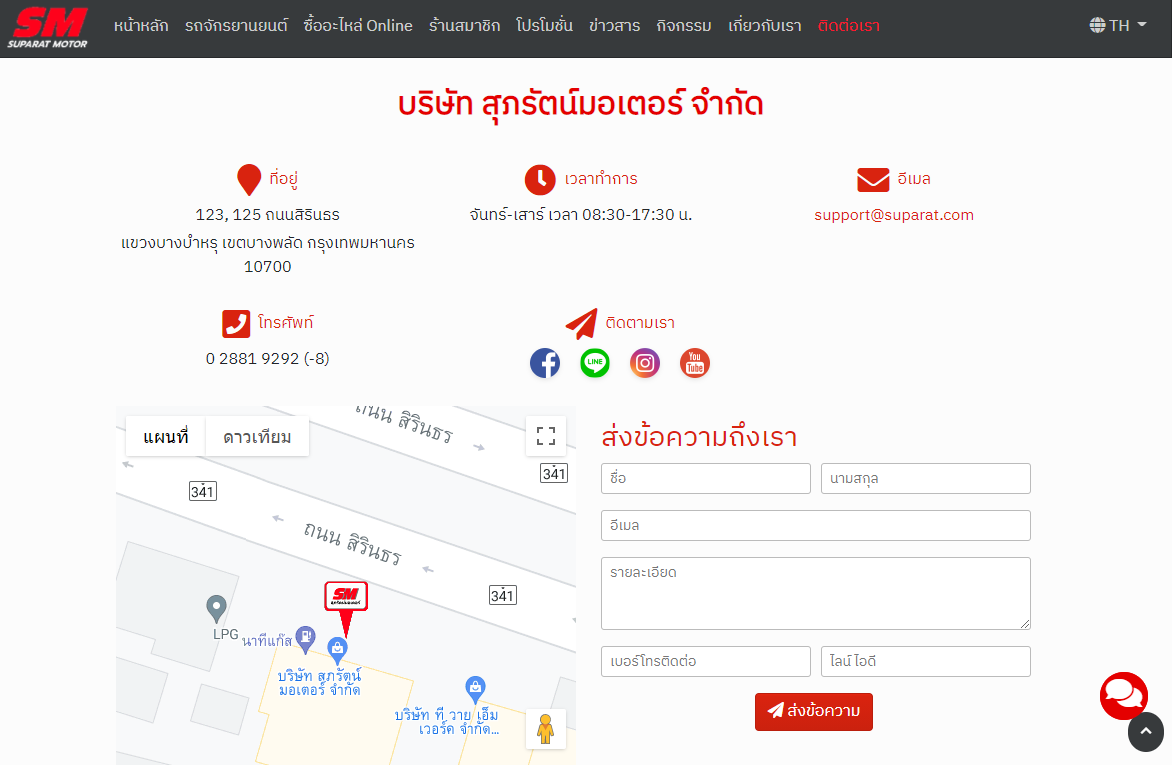The height and width of the screenshot is (765, 1172).
Task: Open the Instagram social icon
Action: pos(645,363)
